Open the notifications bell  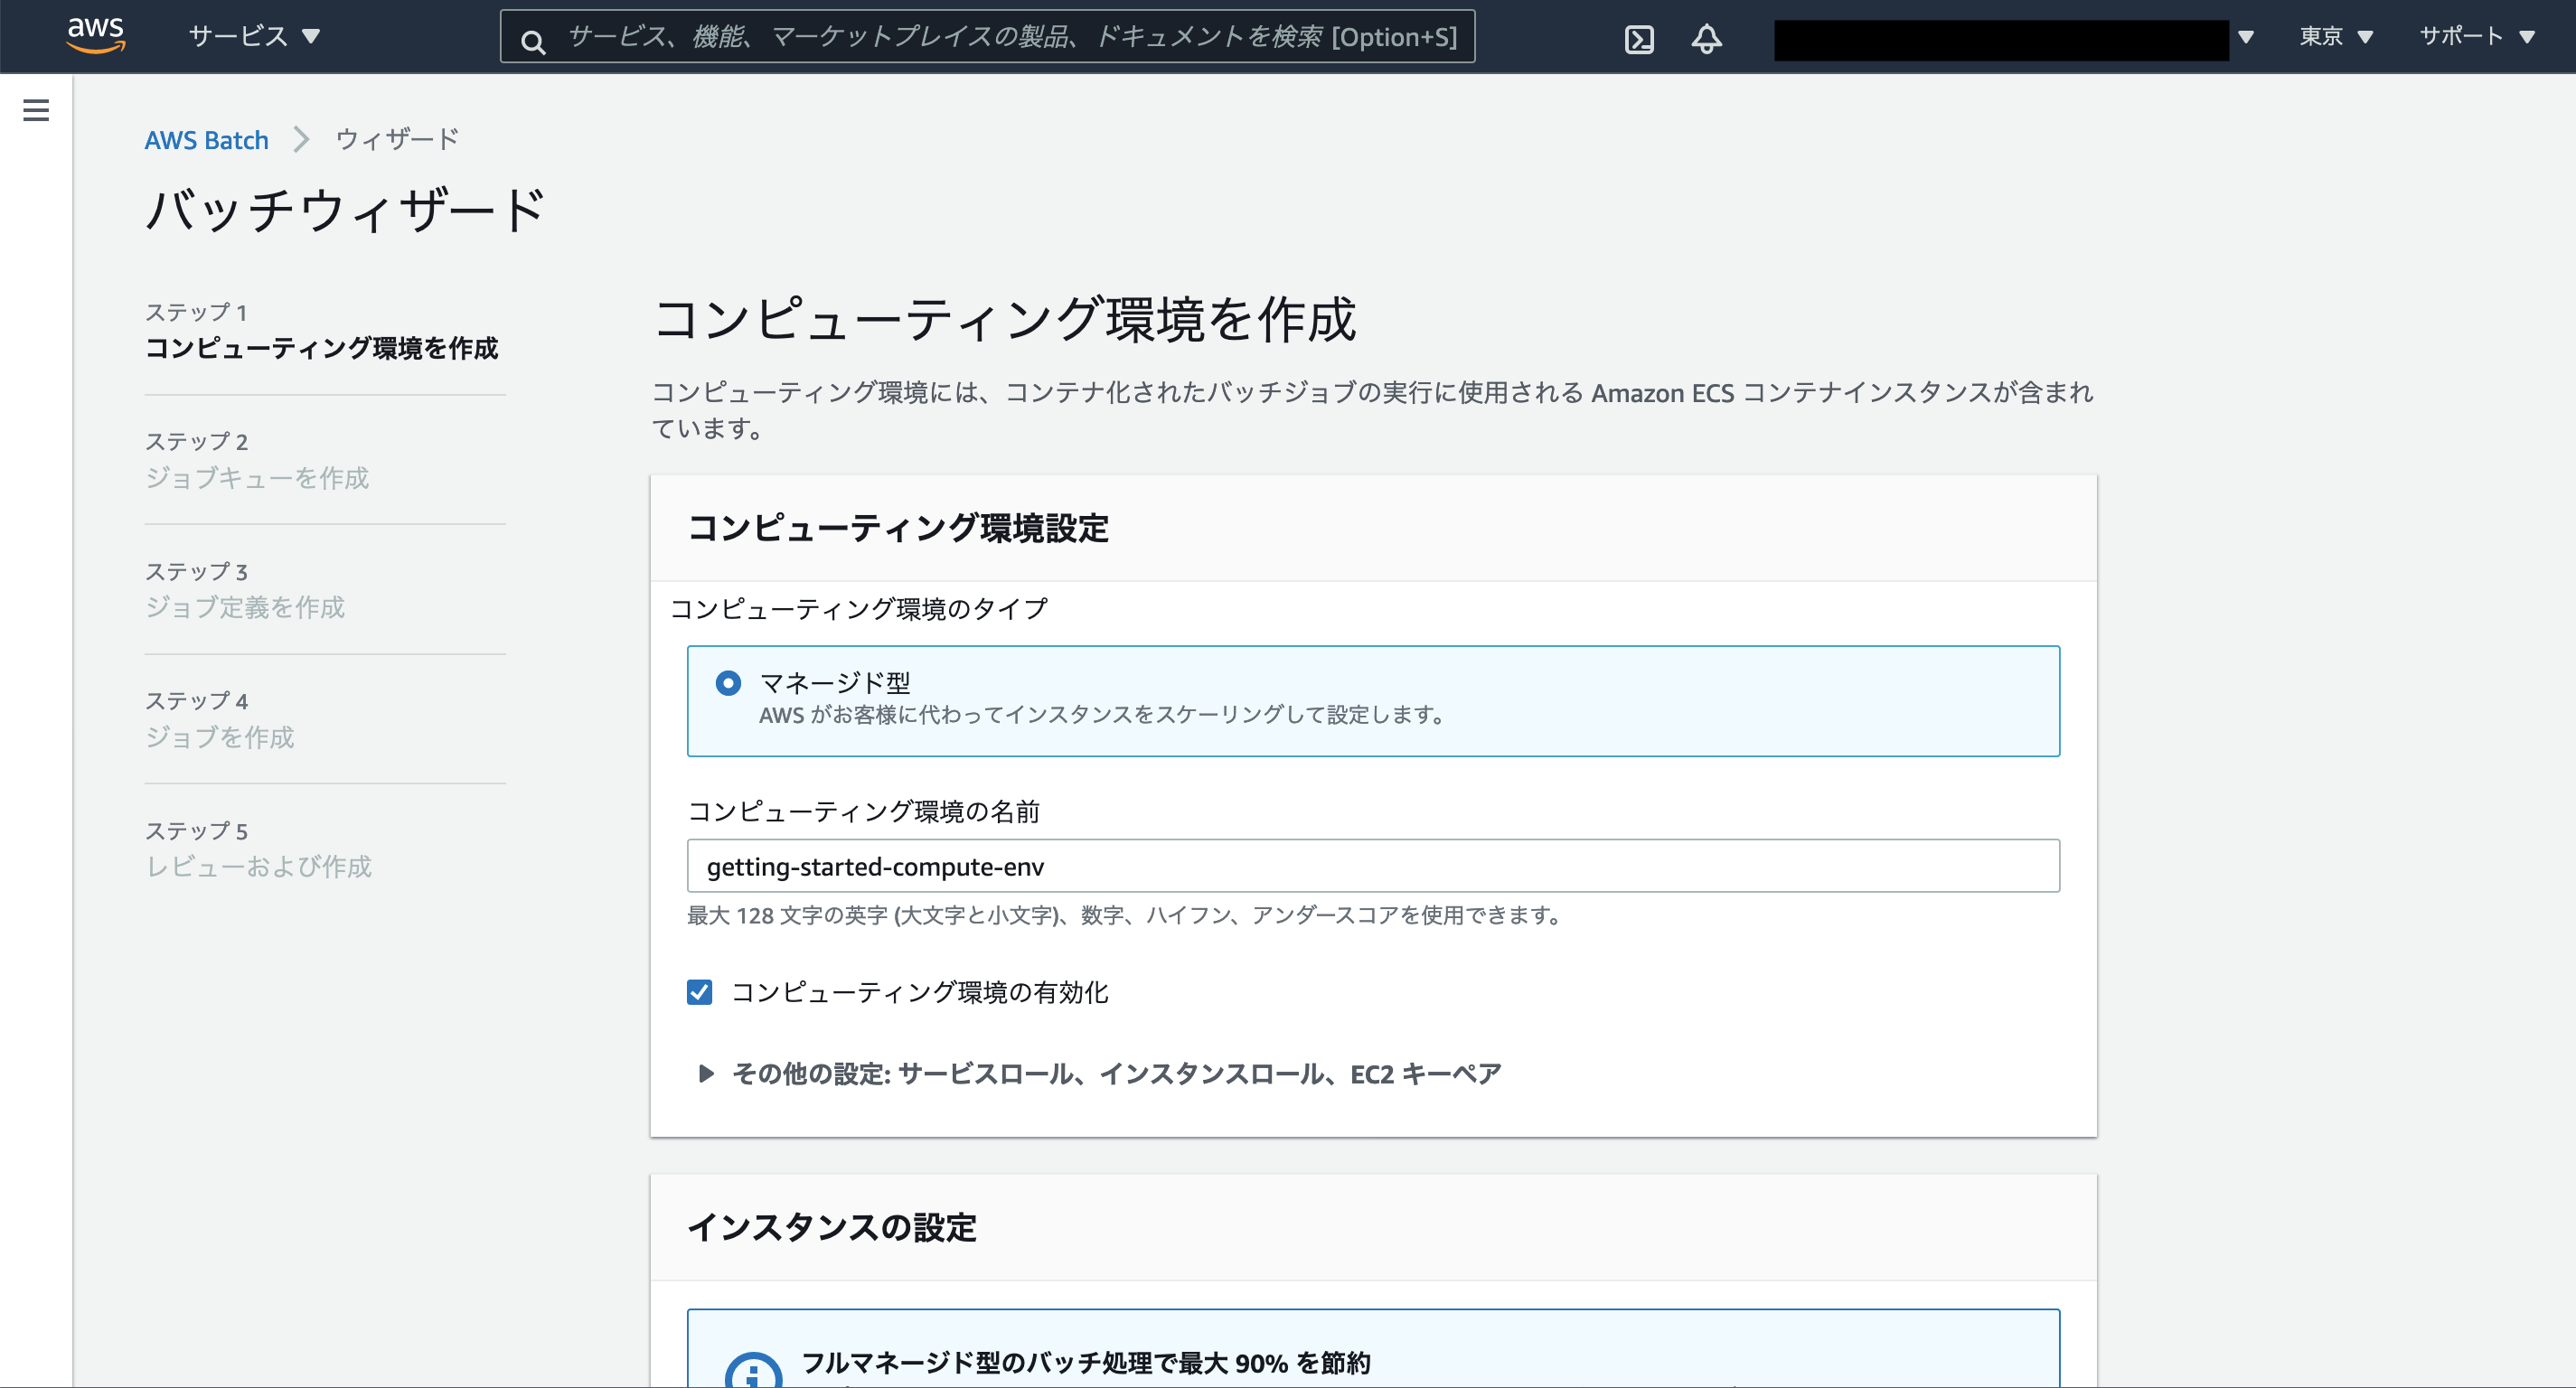click(1706, 39)
